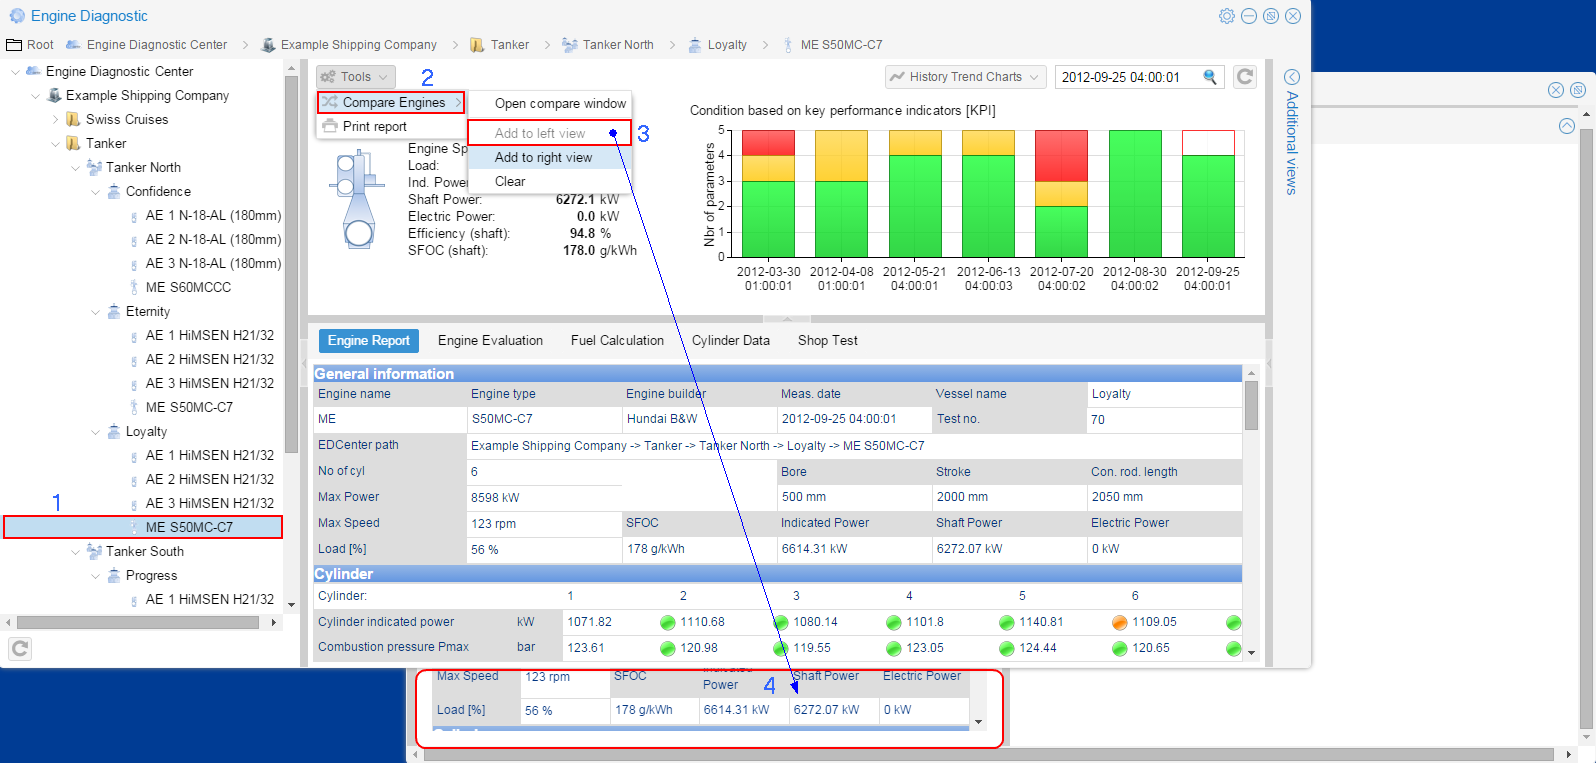Go to Tanker breadcrumb
1596x763 pixels.
pos(510,45)
